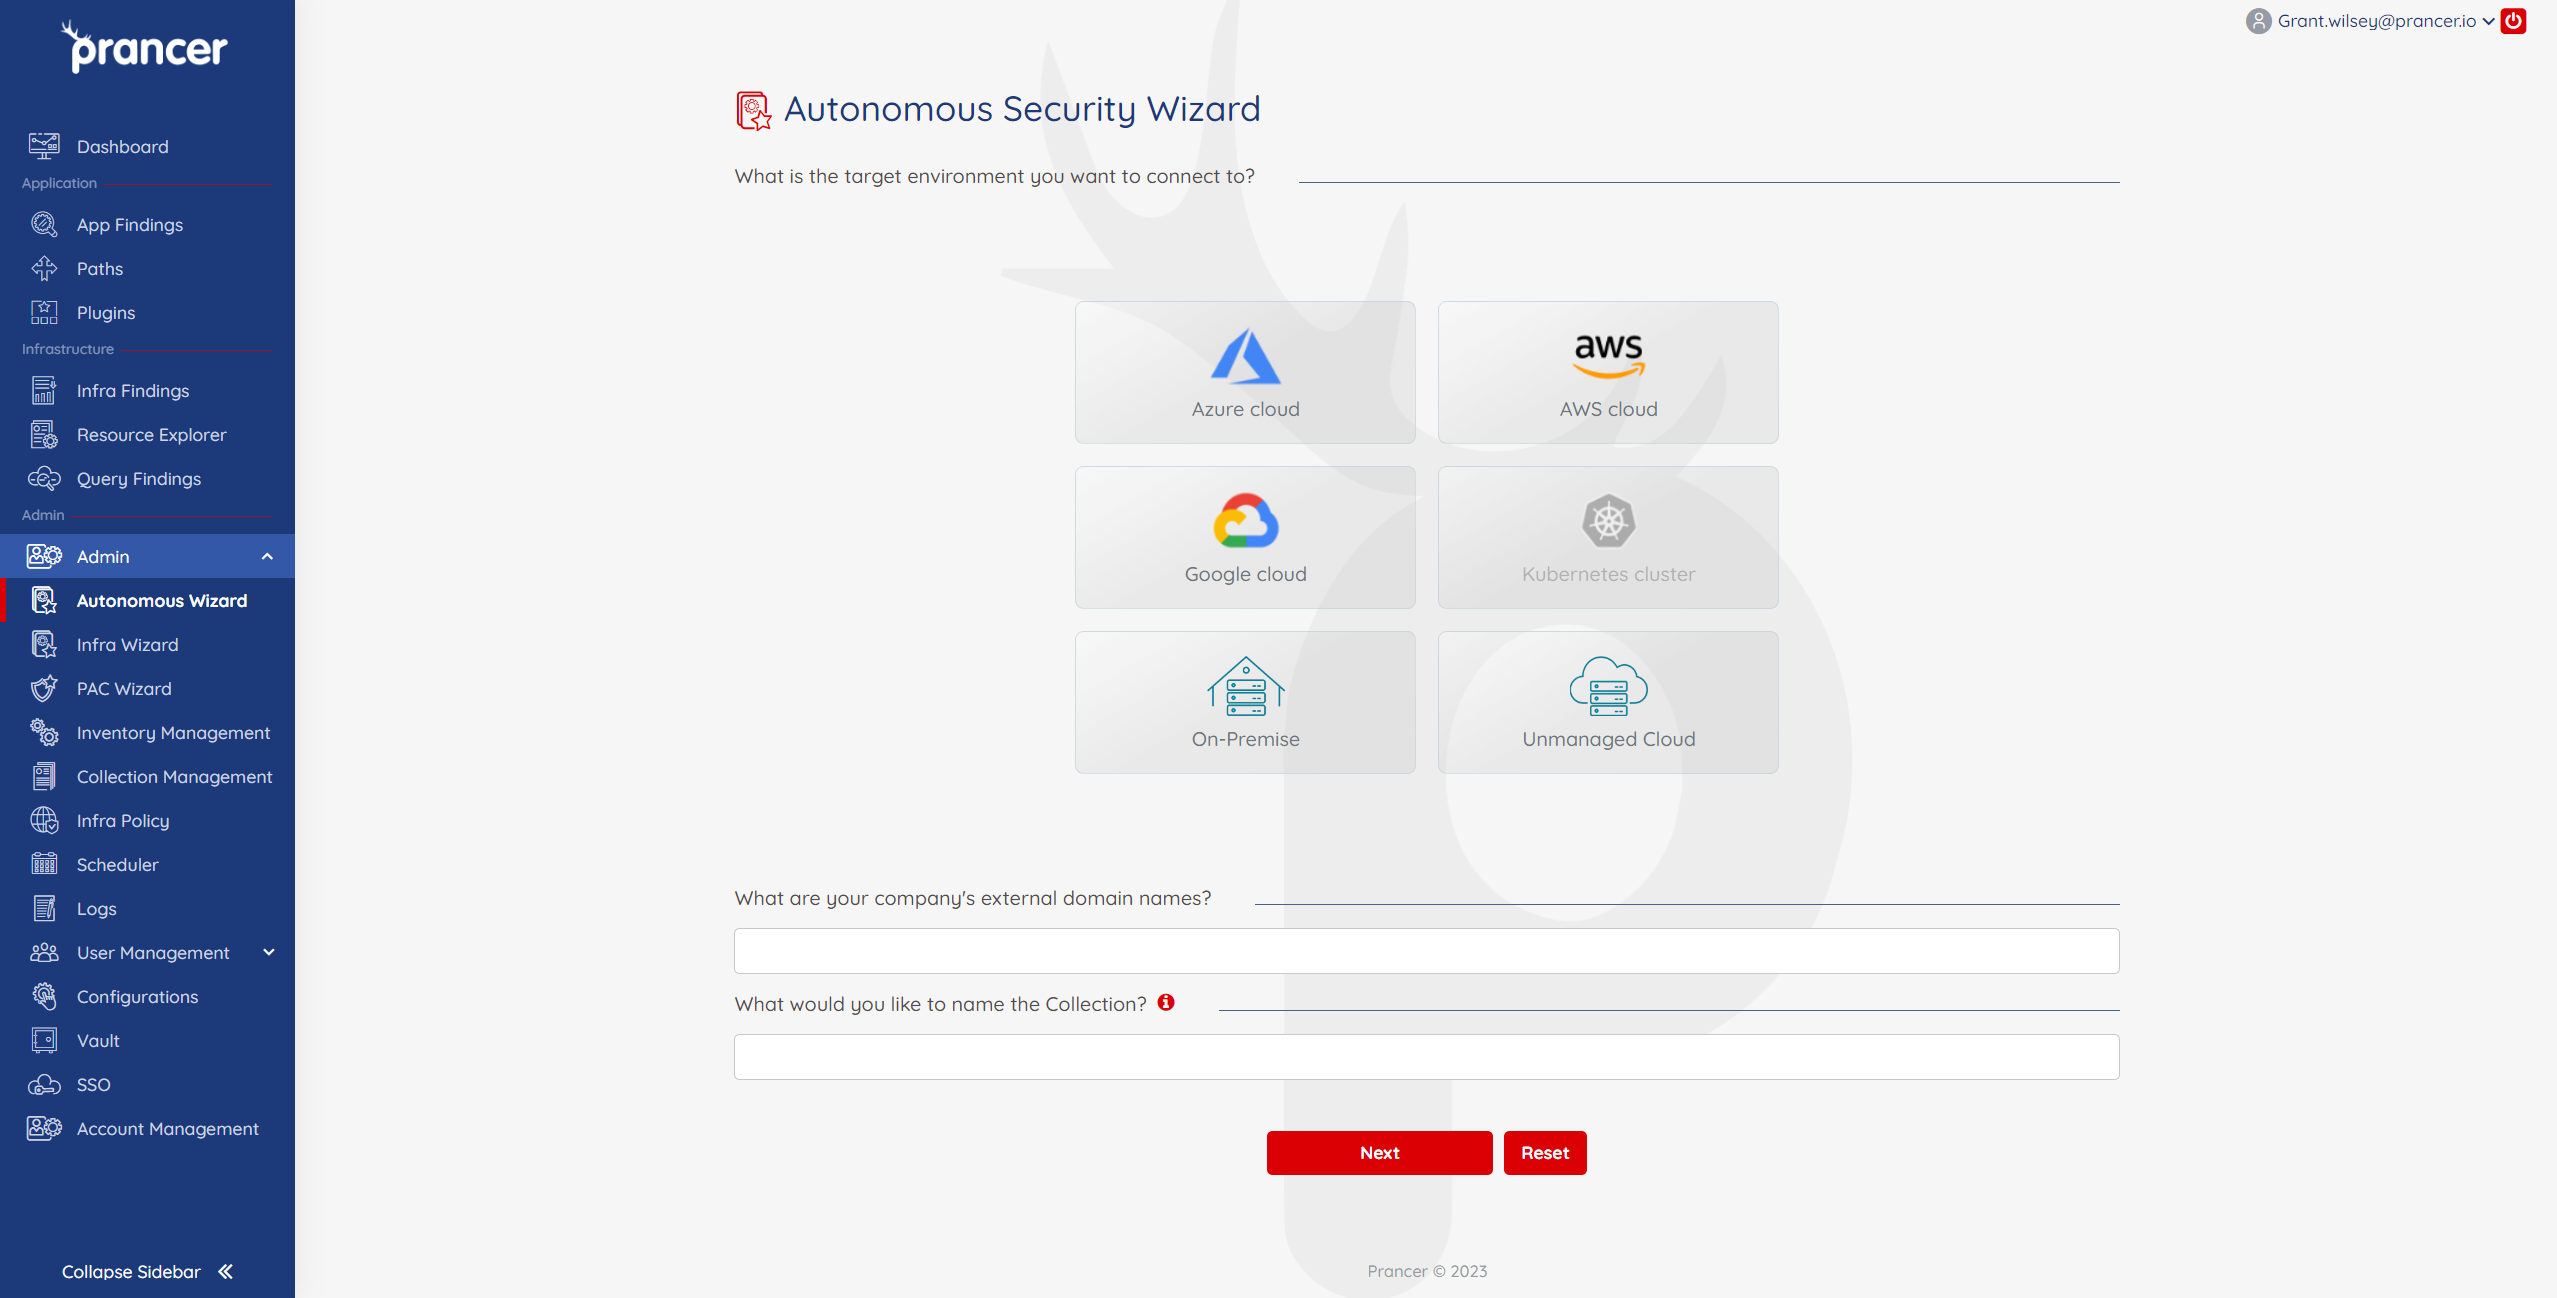Select the On-Premise environment card
2557x1298 pixels.
pos(1245,702)
